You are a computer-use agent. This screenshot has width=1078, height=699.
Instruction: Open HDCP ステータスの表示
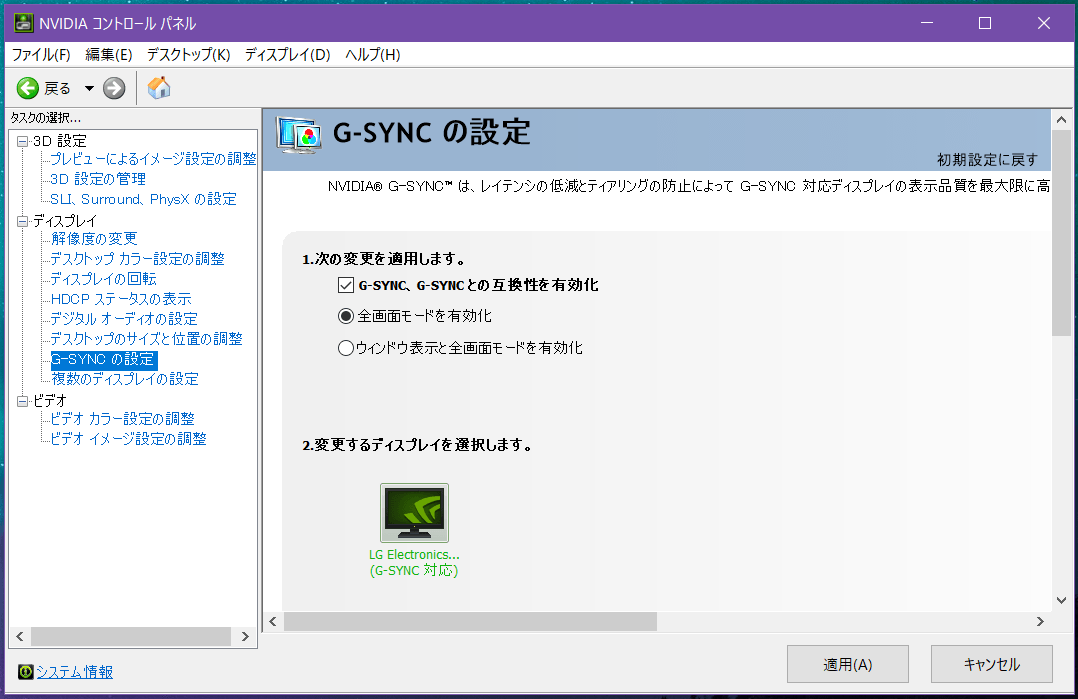(121, 298)
